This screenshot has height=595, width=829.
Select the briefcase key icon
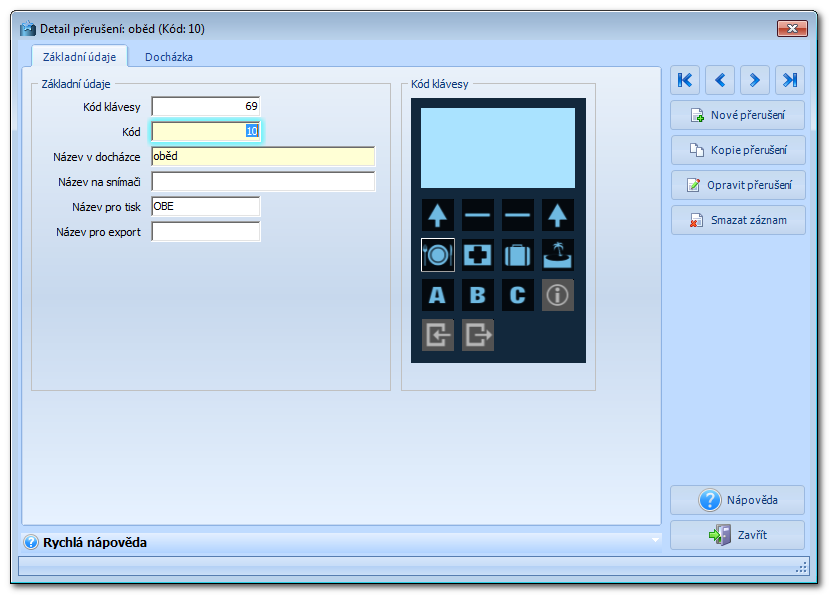pos(518,255)
